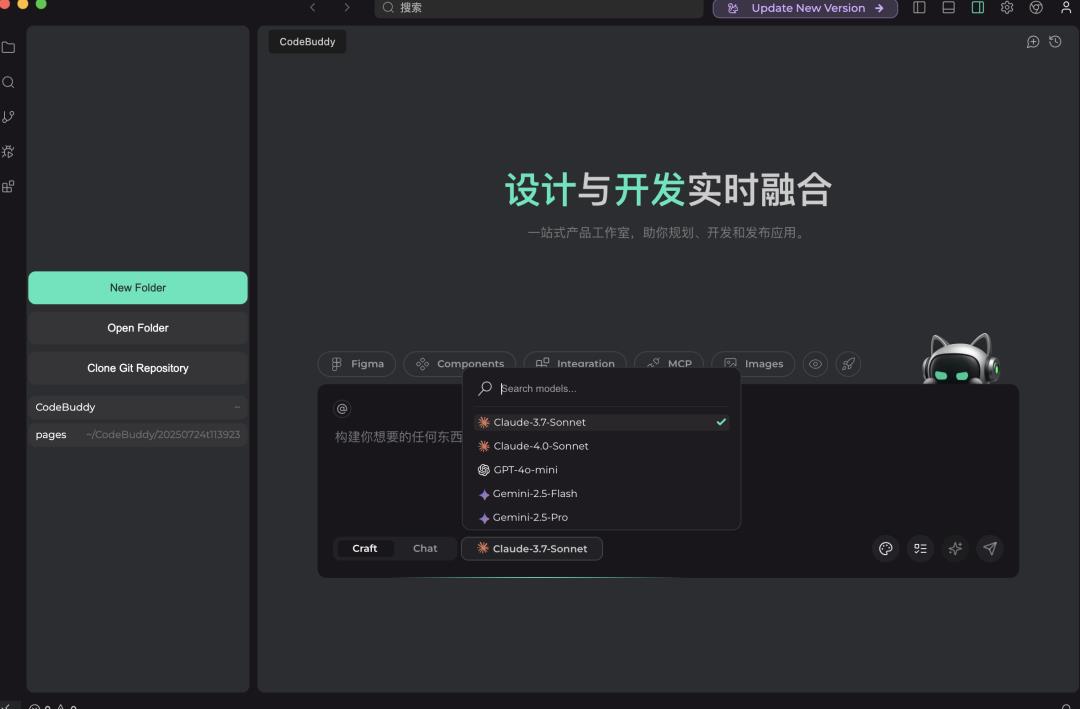Click the sparkle enhance prompt icon
Image resolution: width=1080 pixels, height=709 pixels.
[x=955, y=548]
